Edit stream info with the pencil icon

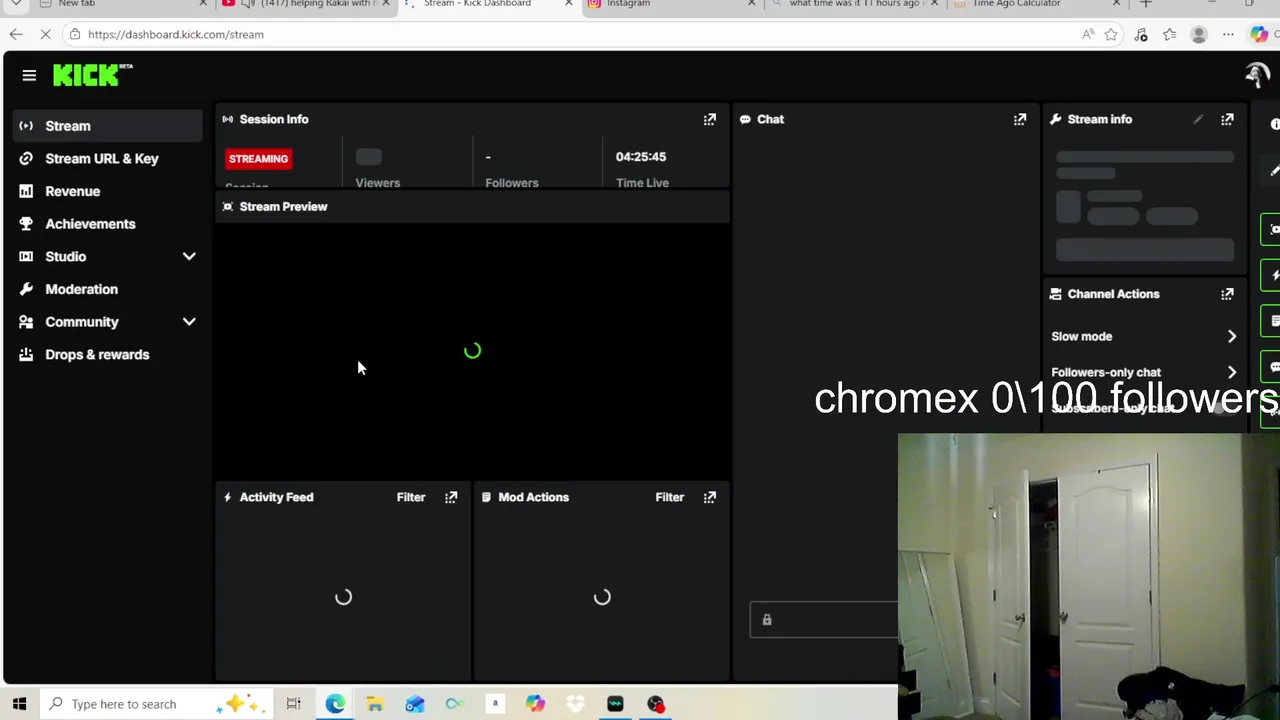click(x=1198, y=119)
